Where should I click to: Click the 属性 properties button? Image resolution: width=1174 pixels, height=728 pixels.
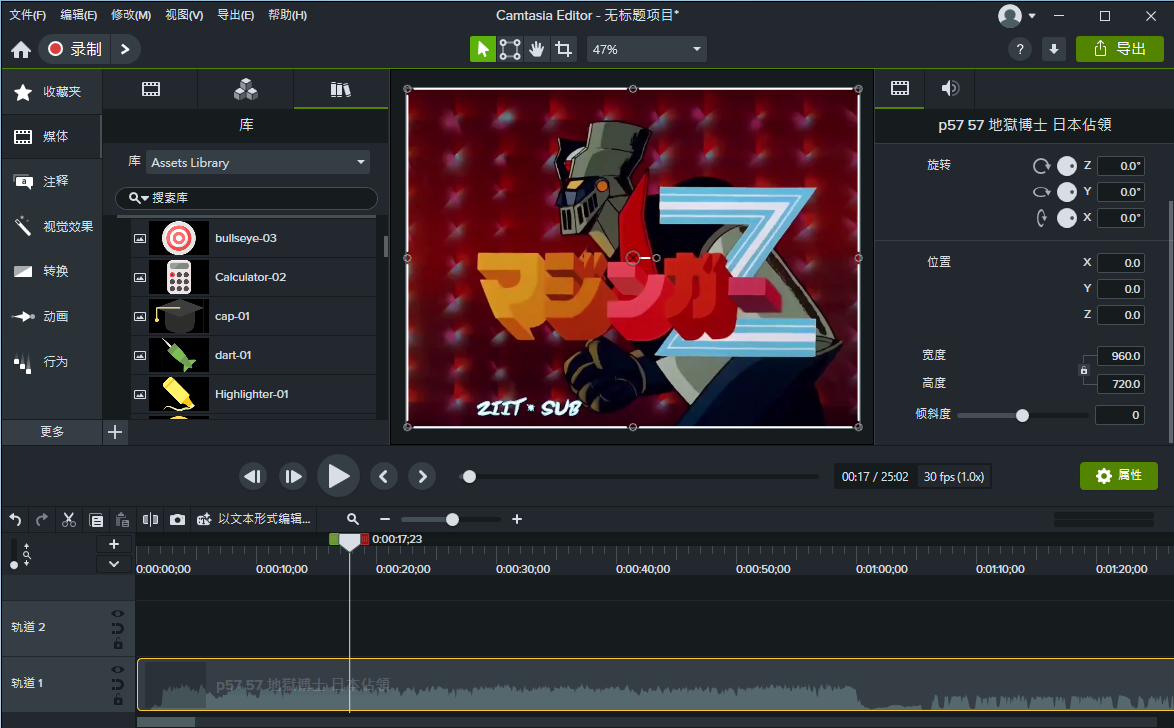[x=1118, y=476]
